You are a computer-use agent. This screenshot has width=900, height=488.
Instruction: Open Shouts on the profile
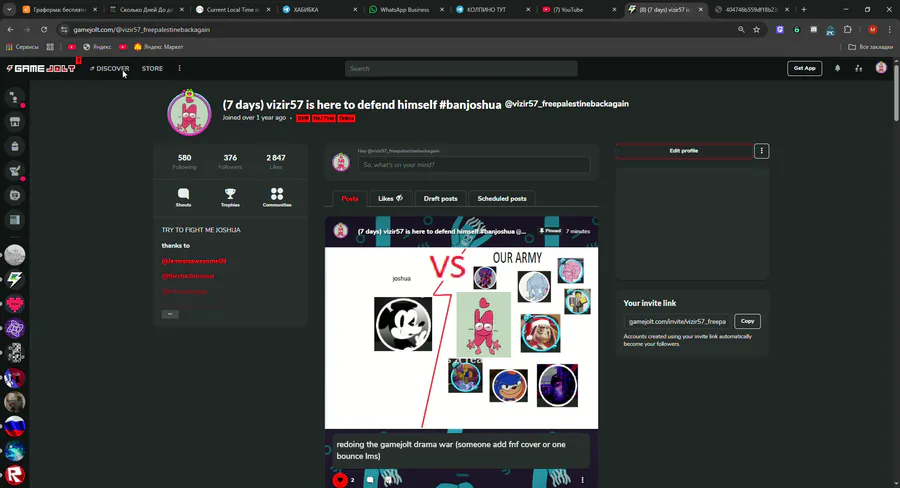(x=184, y=197)
